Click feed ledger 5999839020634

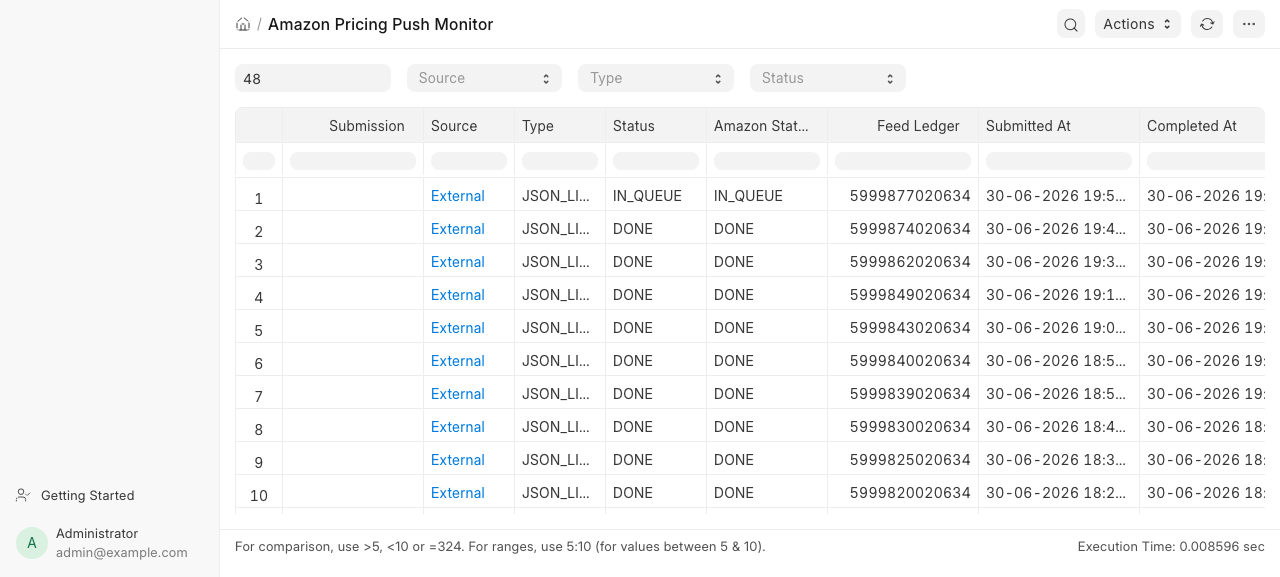[910, 394]
